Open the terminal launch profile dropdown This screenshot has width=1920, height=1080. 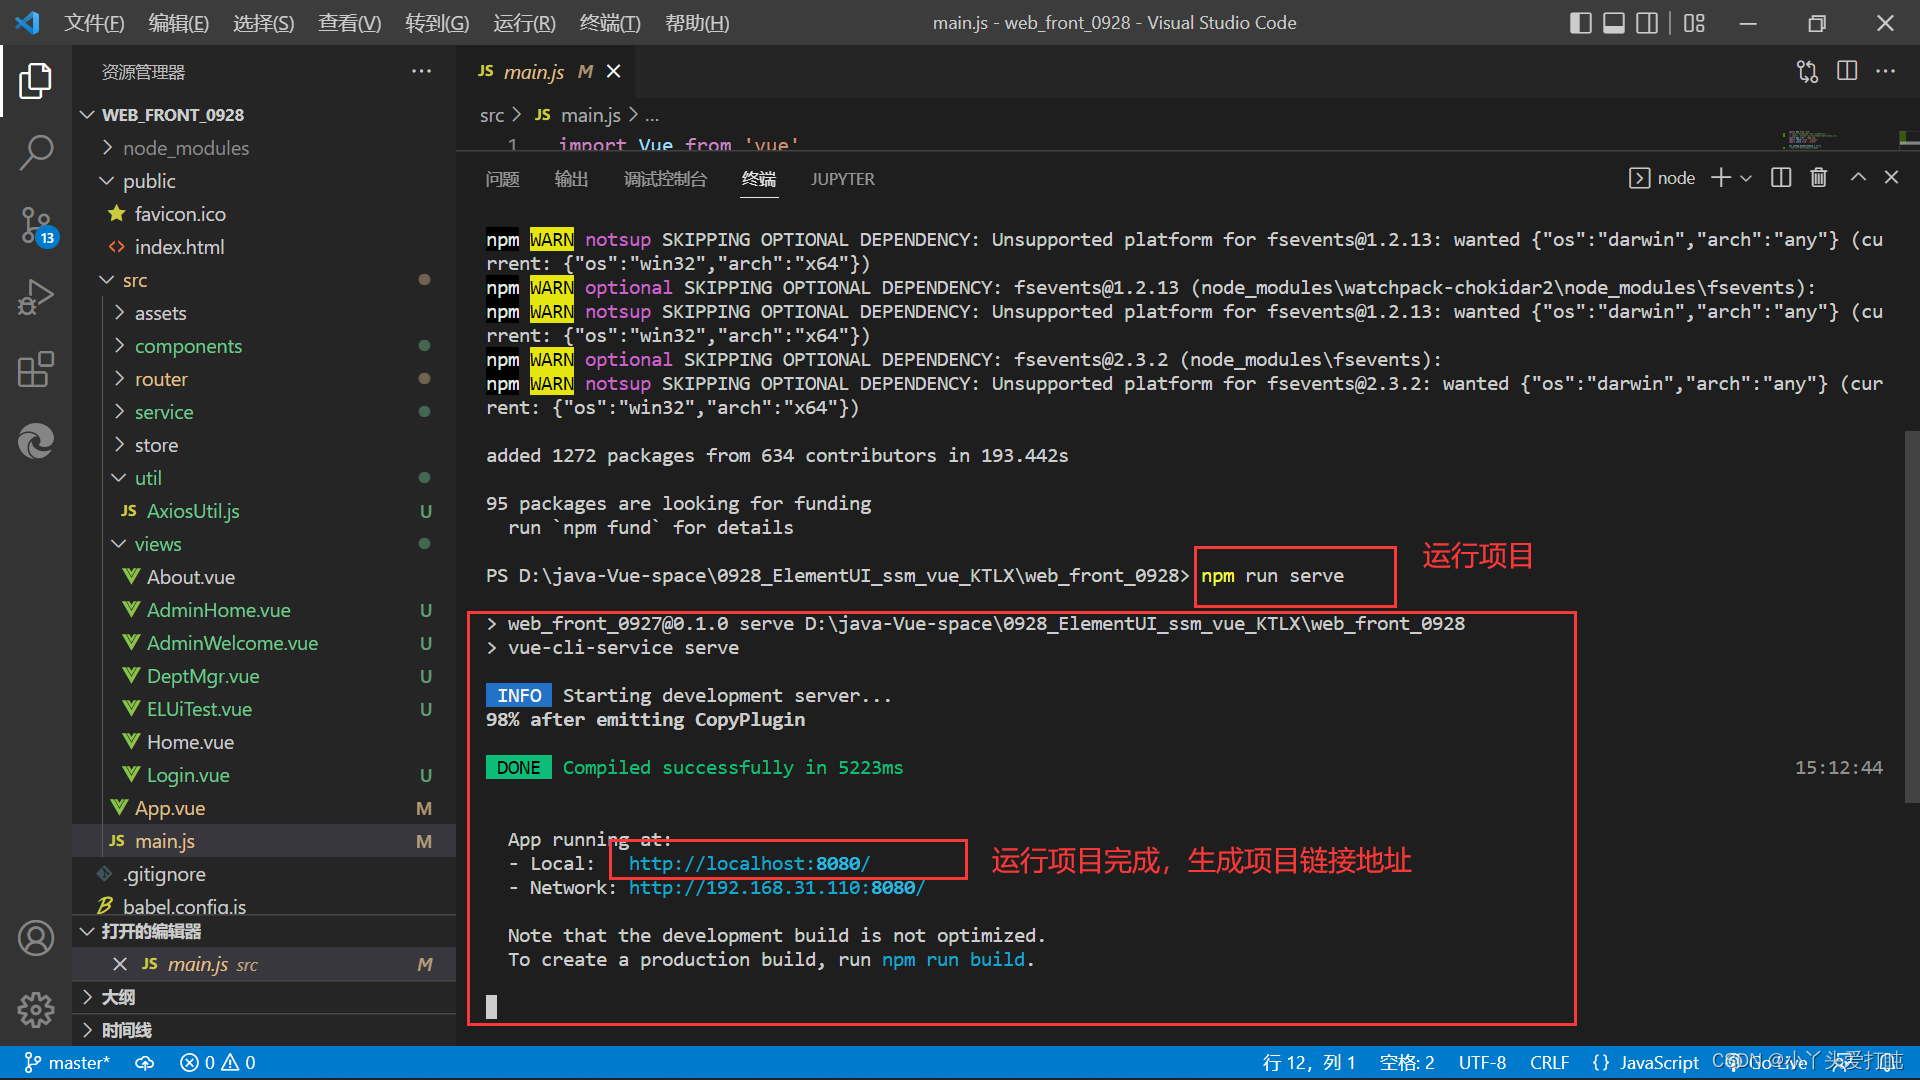click(x=1746, y=178)
